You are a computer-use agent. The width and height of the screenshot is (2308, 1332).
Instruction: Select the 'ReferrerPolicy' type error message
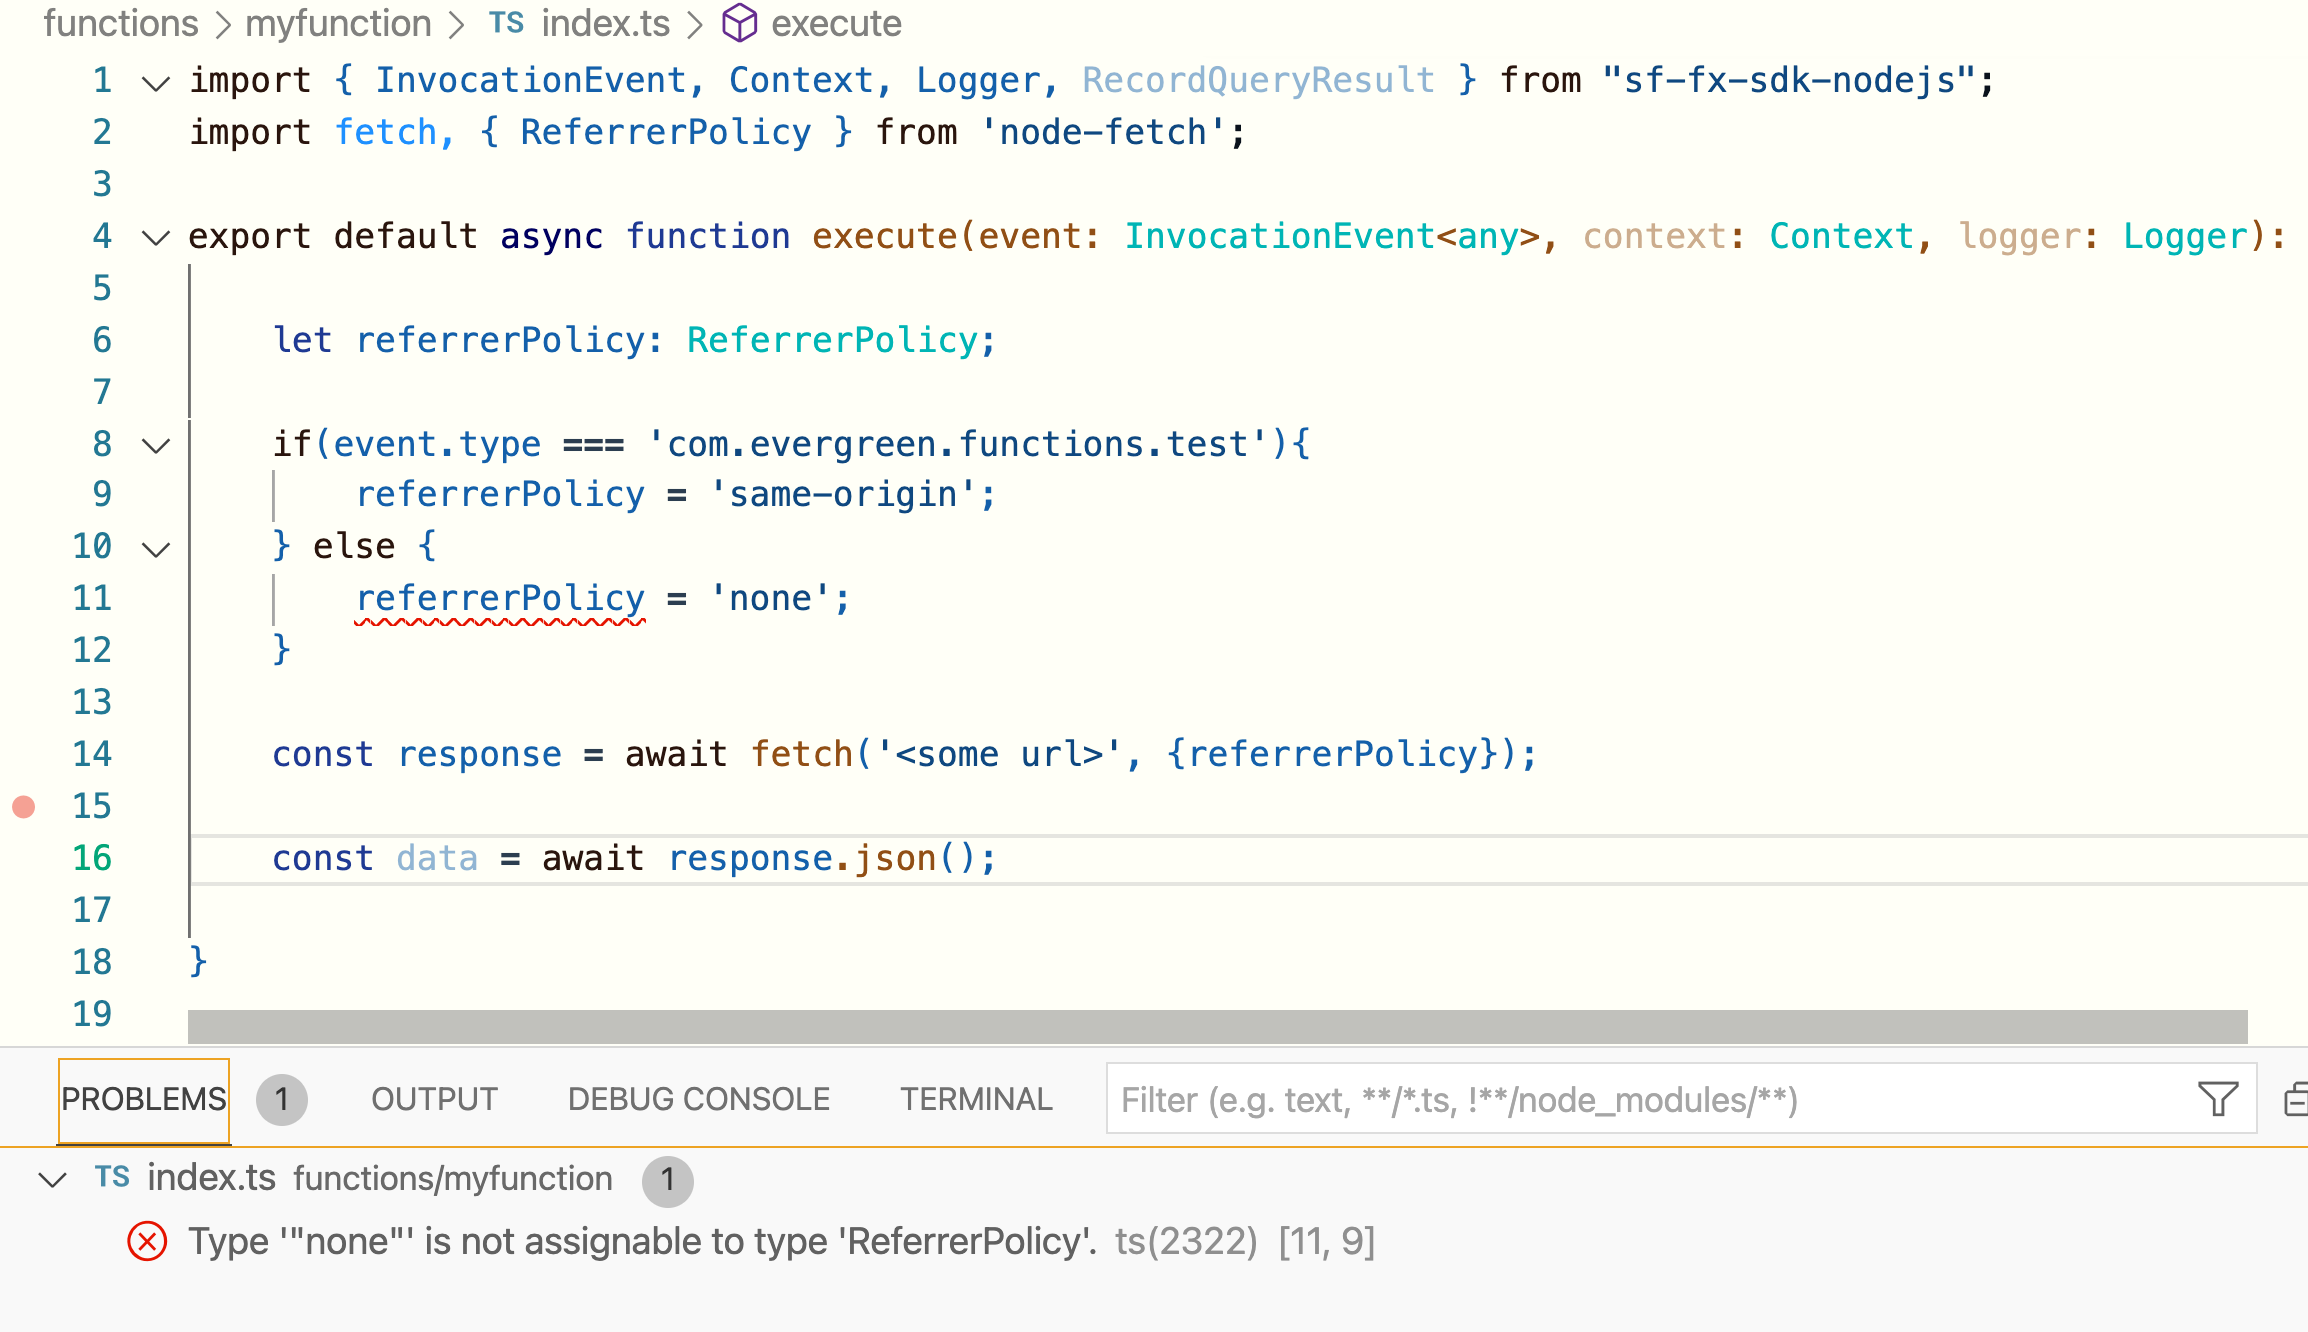pos(640,1241)
